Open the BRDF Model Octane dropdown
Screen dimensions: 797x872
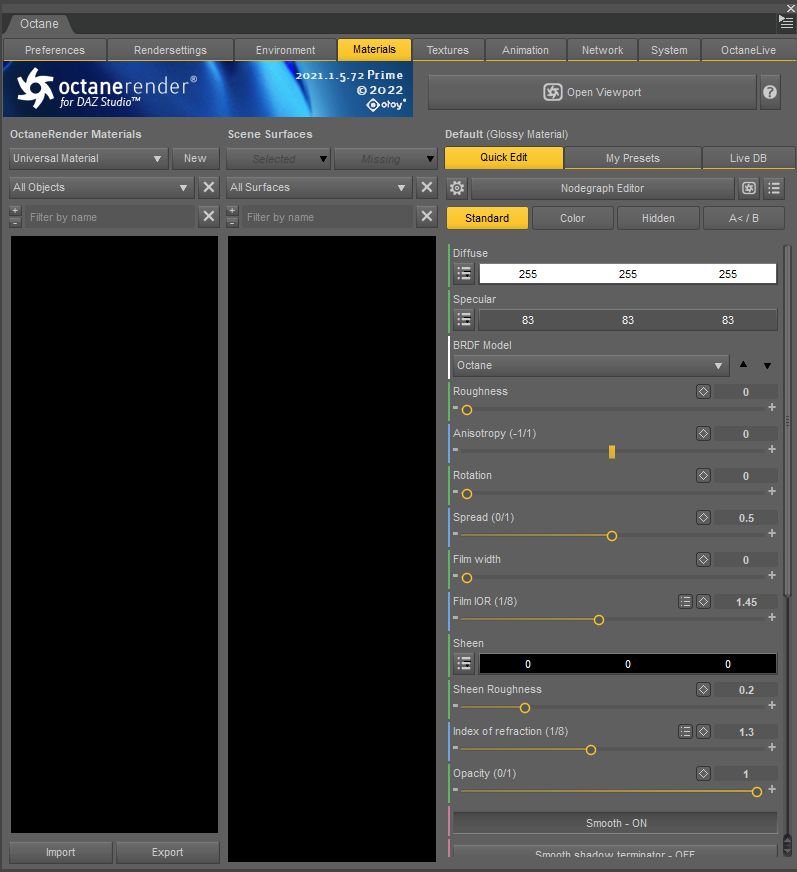pos(591,365)
